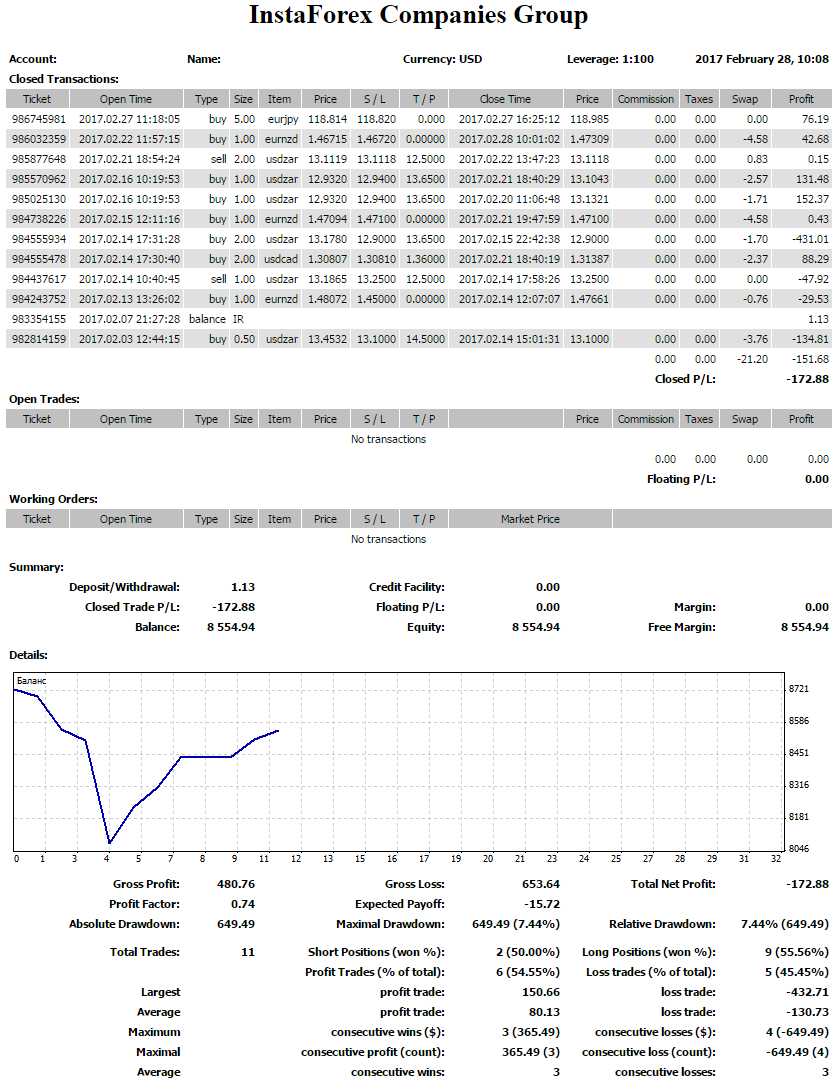
Task: Click the Close Time column header
Action: [505, 99]
